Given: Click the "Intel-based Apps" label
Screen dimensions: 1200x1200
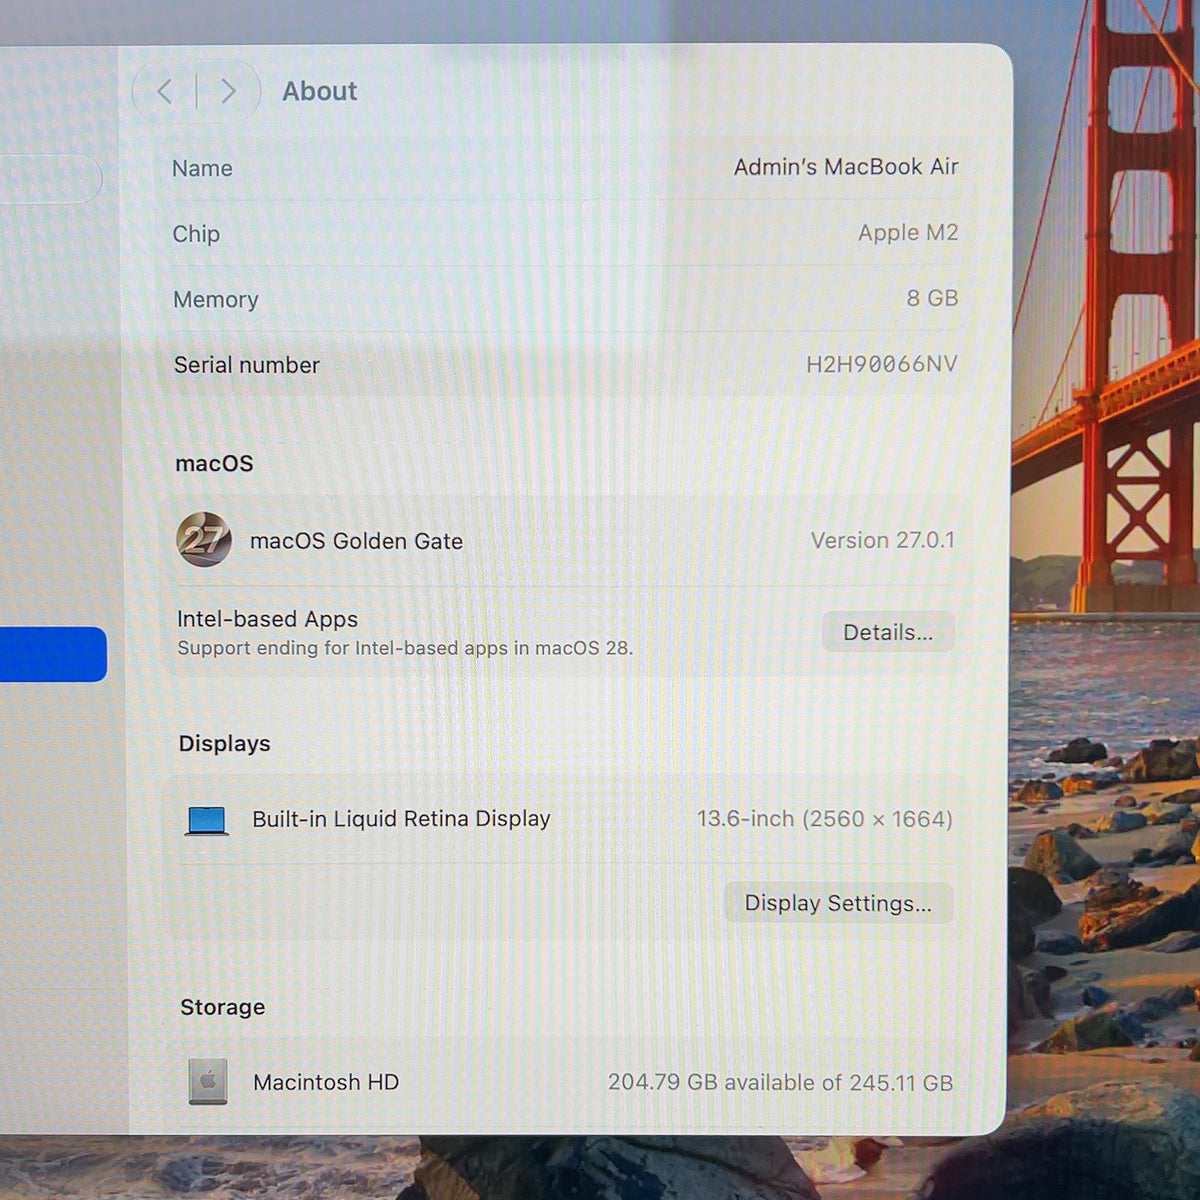Looking at the screenshot, I should [x=267, y=619].
